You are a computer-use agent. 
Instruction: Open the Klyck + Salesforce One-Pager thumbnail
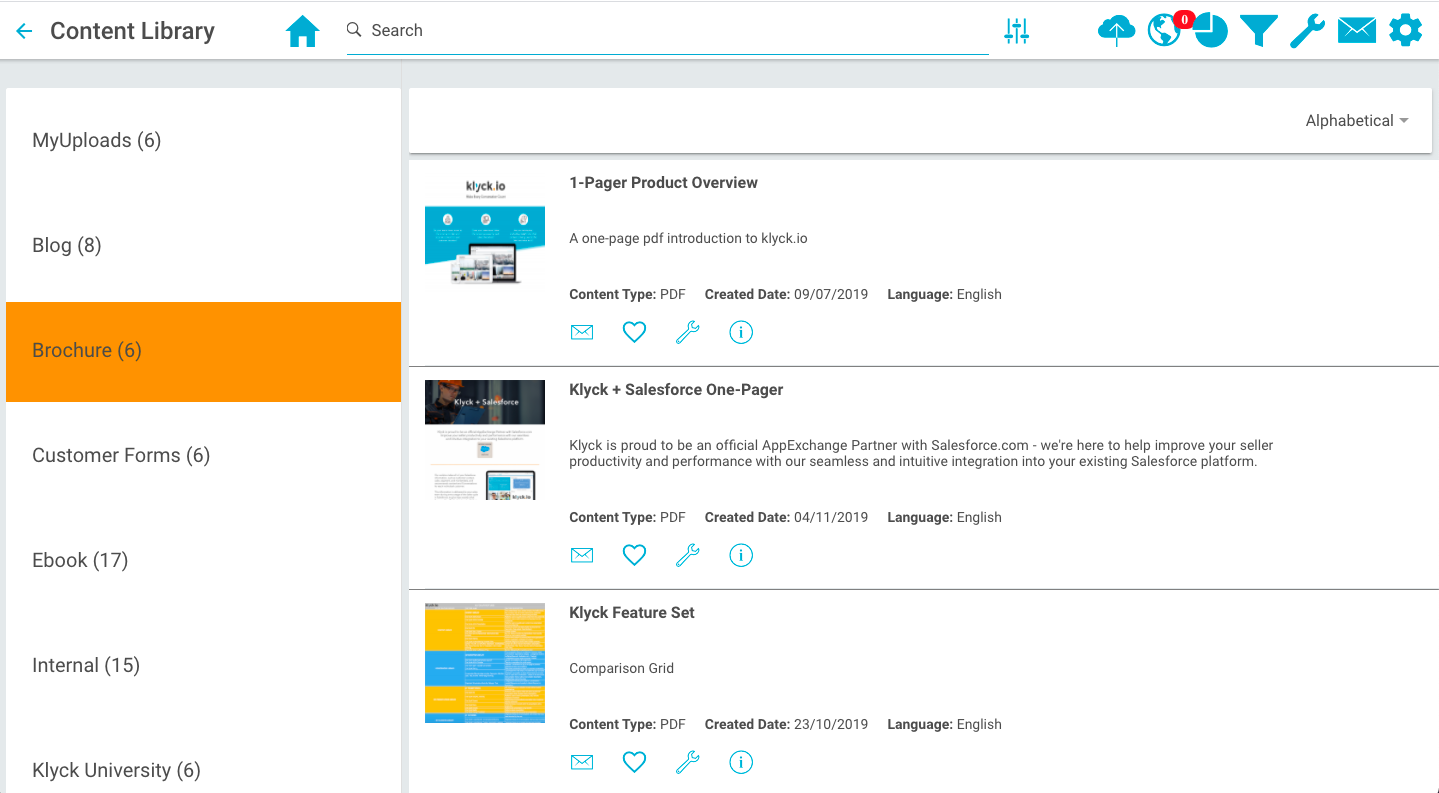[x=485, y=440]
